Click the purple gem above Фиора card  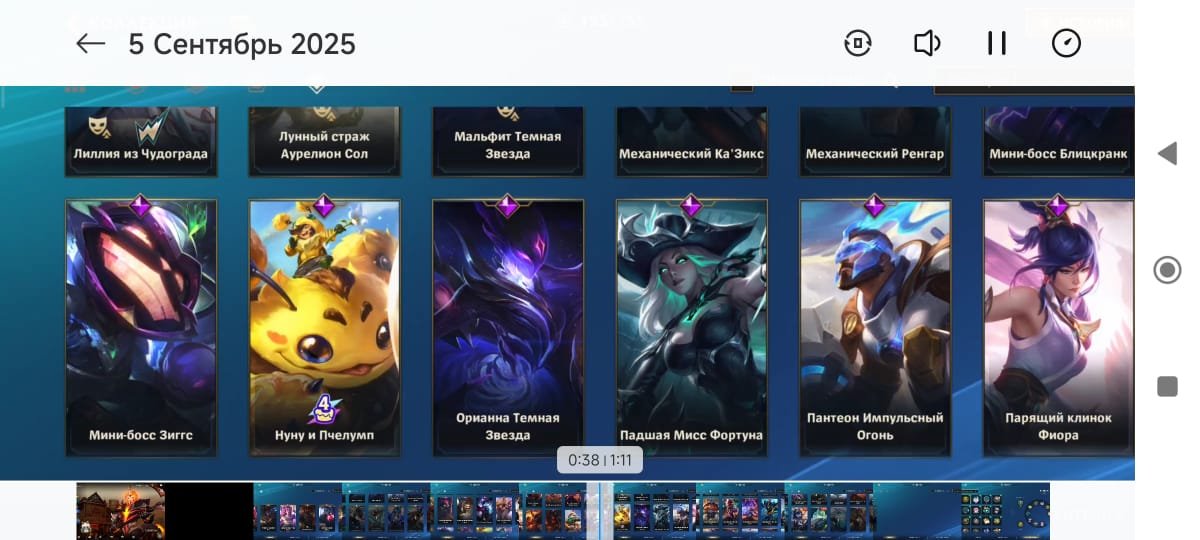[1058, 205]
